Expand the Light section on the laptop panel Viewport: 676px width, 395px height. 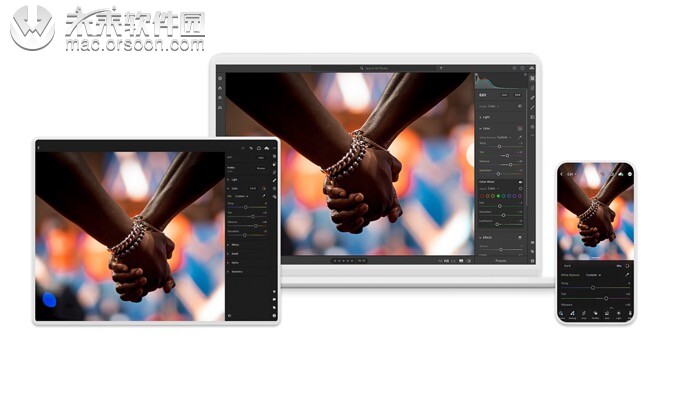pyautogui.click(x=485, y=117)
